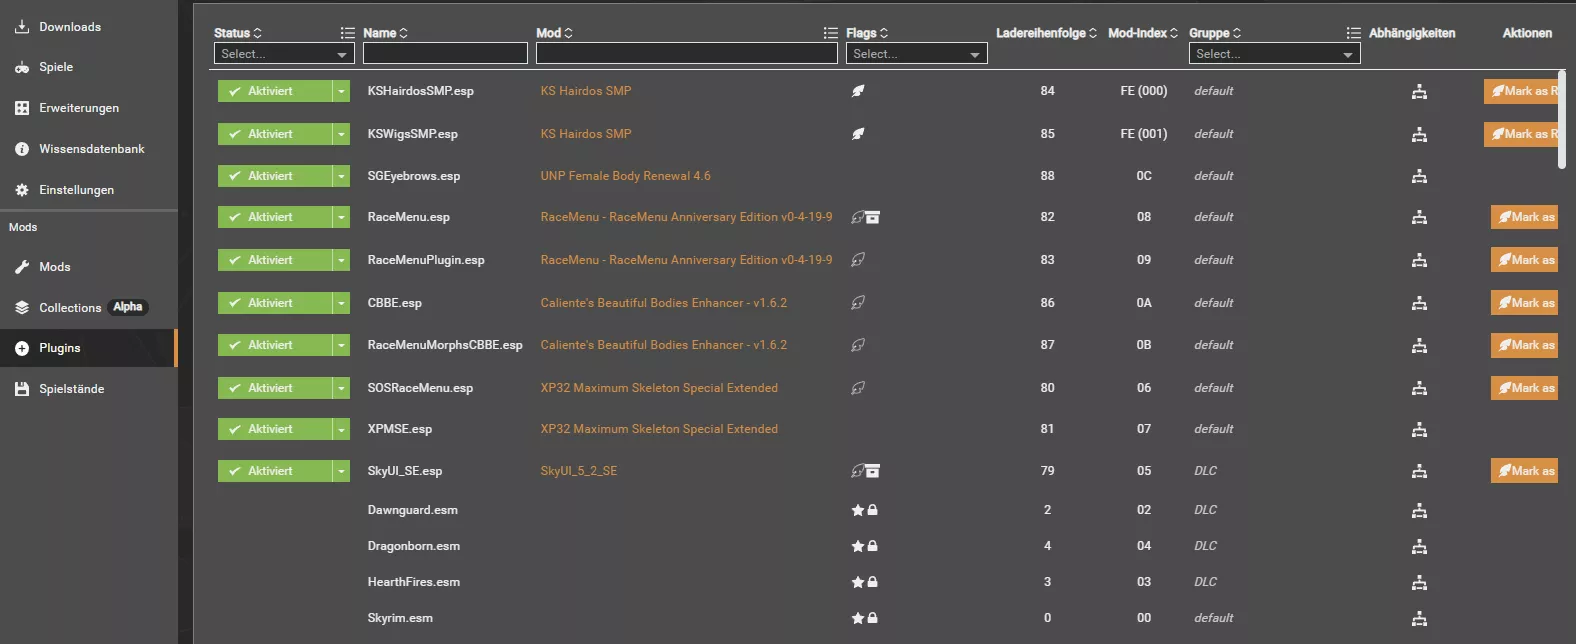Screen dimensions: 1576x644
Task: Click the star-lock flags for Dawnguard.esm
Action: tap(865, 510)
